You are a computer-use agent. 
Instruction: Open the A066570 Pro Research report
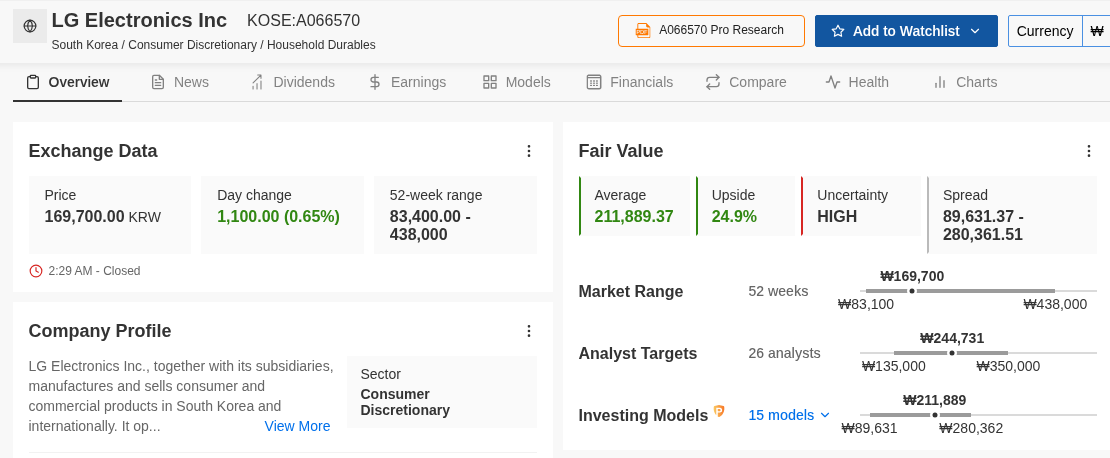tap(711, 31)
